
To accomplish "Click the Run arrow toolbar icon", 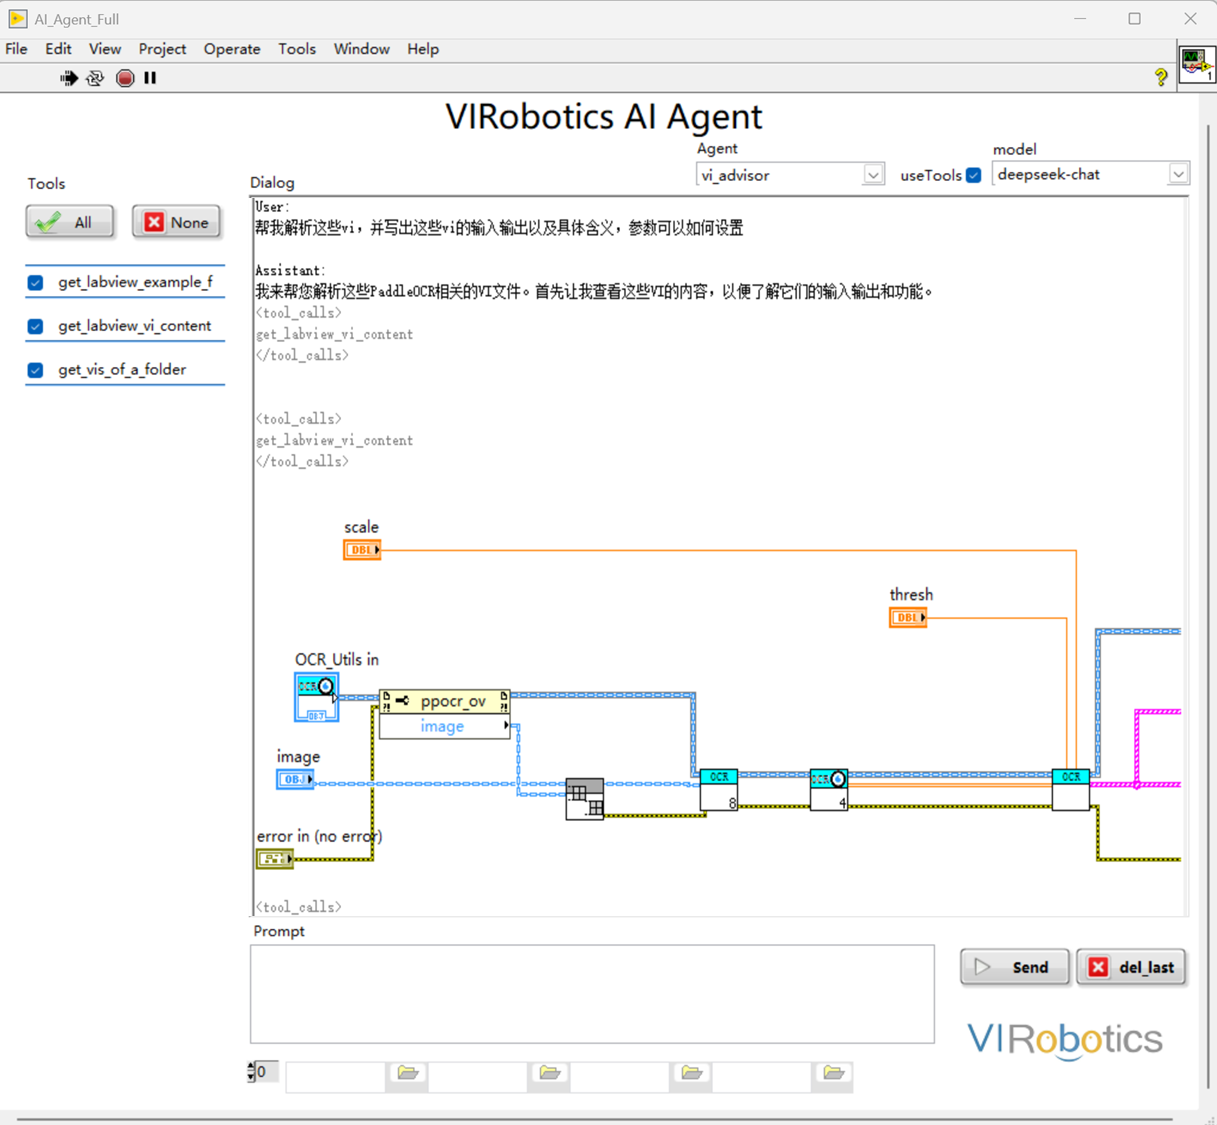I will coord(68,78).
